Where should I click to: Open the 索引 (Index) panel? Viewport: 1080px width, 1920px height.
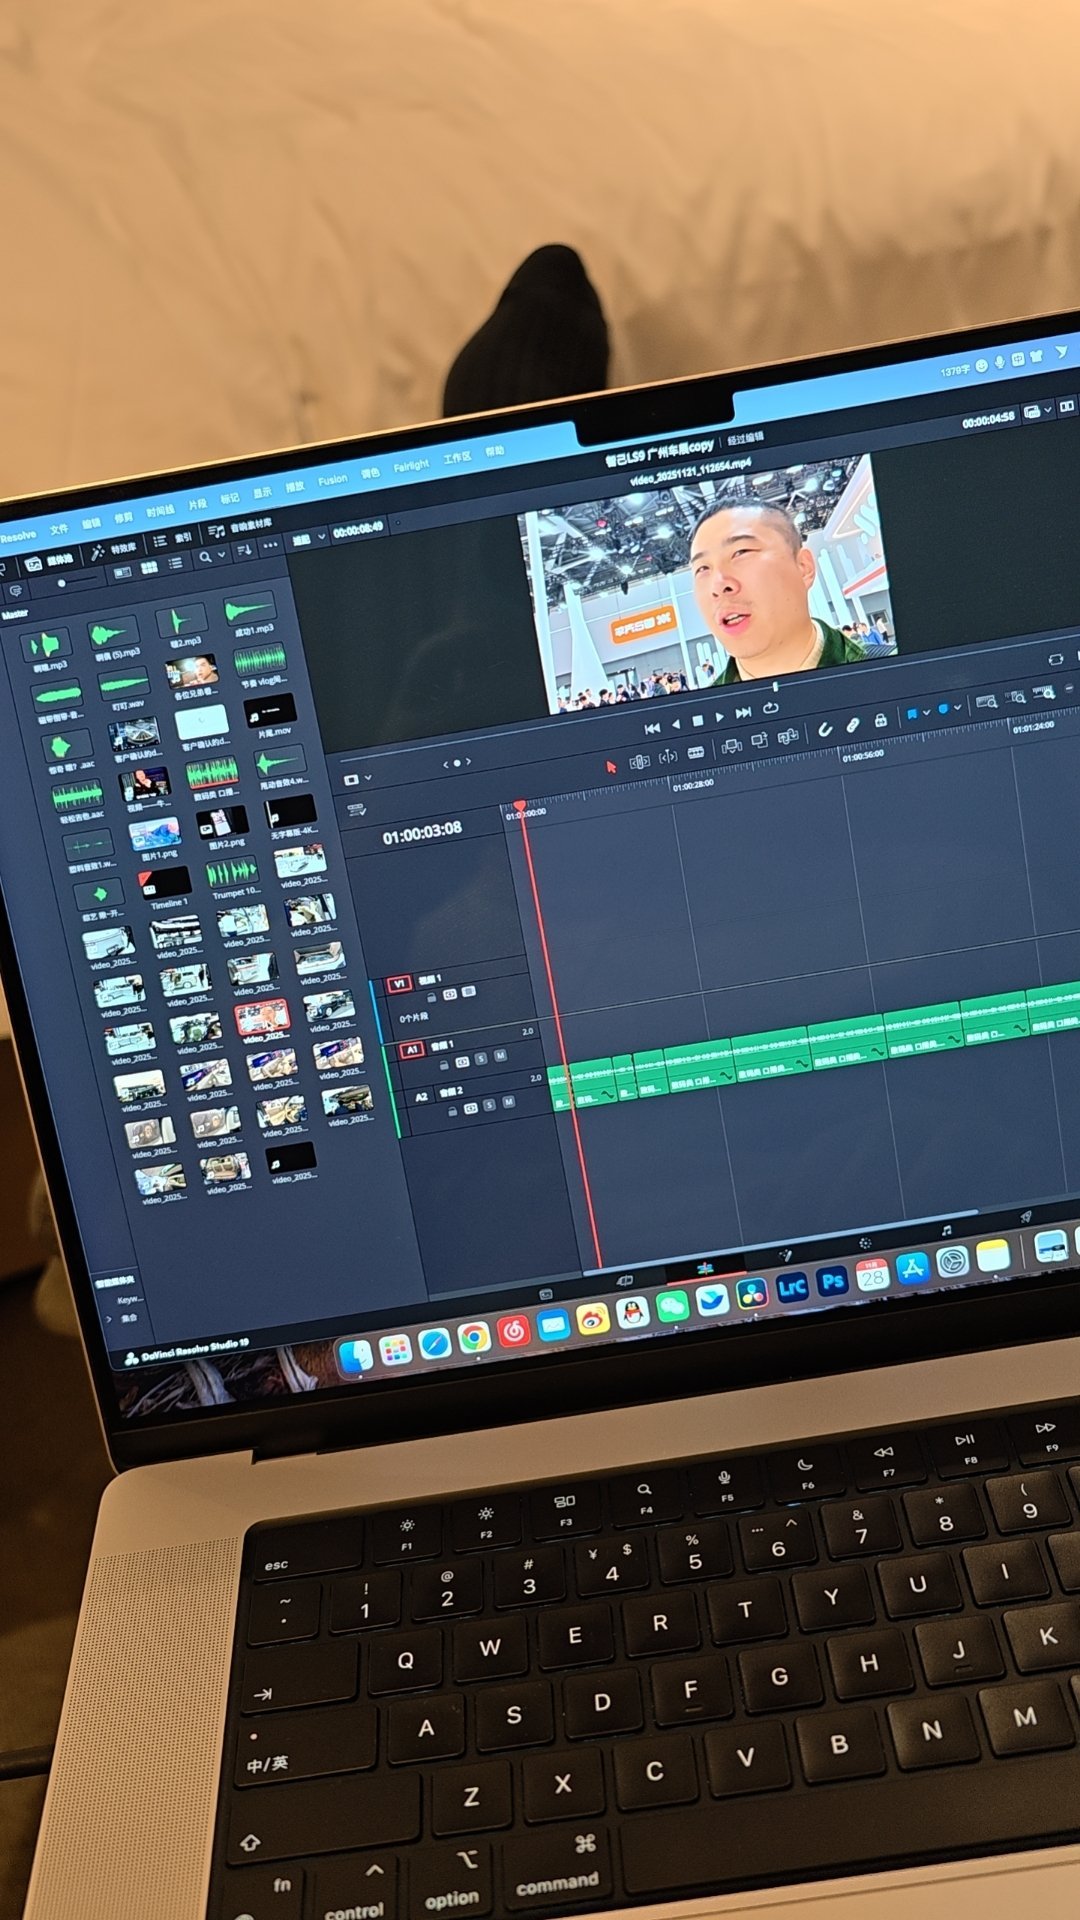tap(173, 539)
